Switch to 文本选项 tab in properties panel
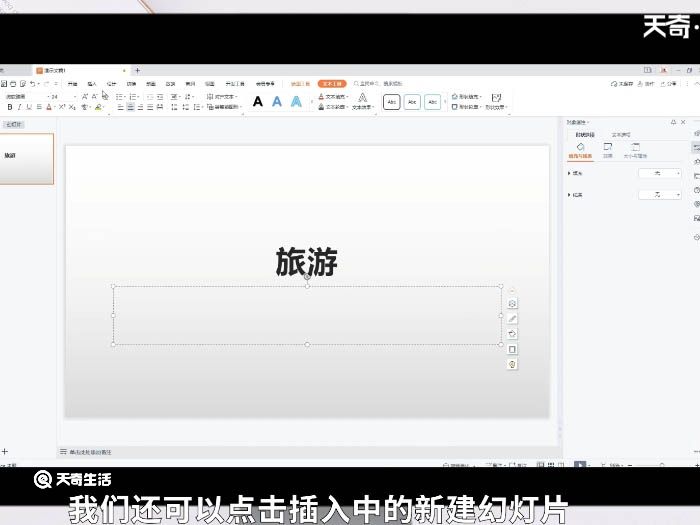The image size is (700, 525). point(621,134)
